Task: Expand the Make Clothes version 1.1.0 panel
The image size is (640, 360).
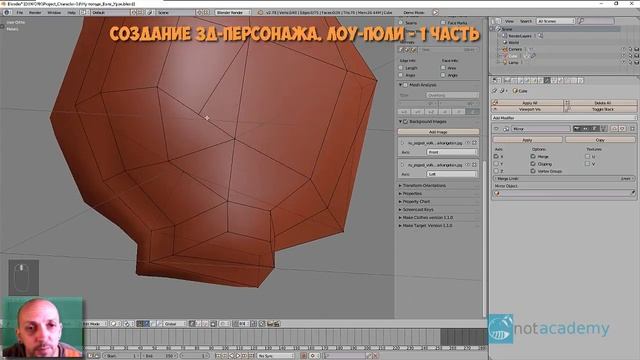Action: pos(426,218)
